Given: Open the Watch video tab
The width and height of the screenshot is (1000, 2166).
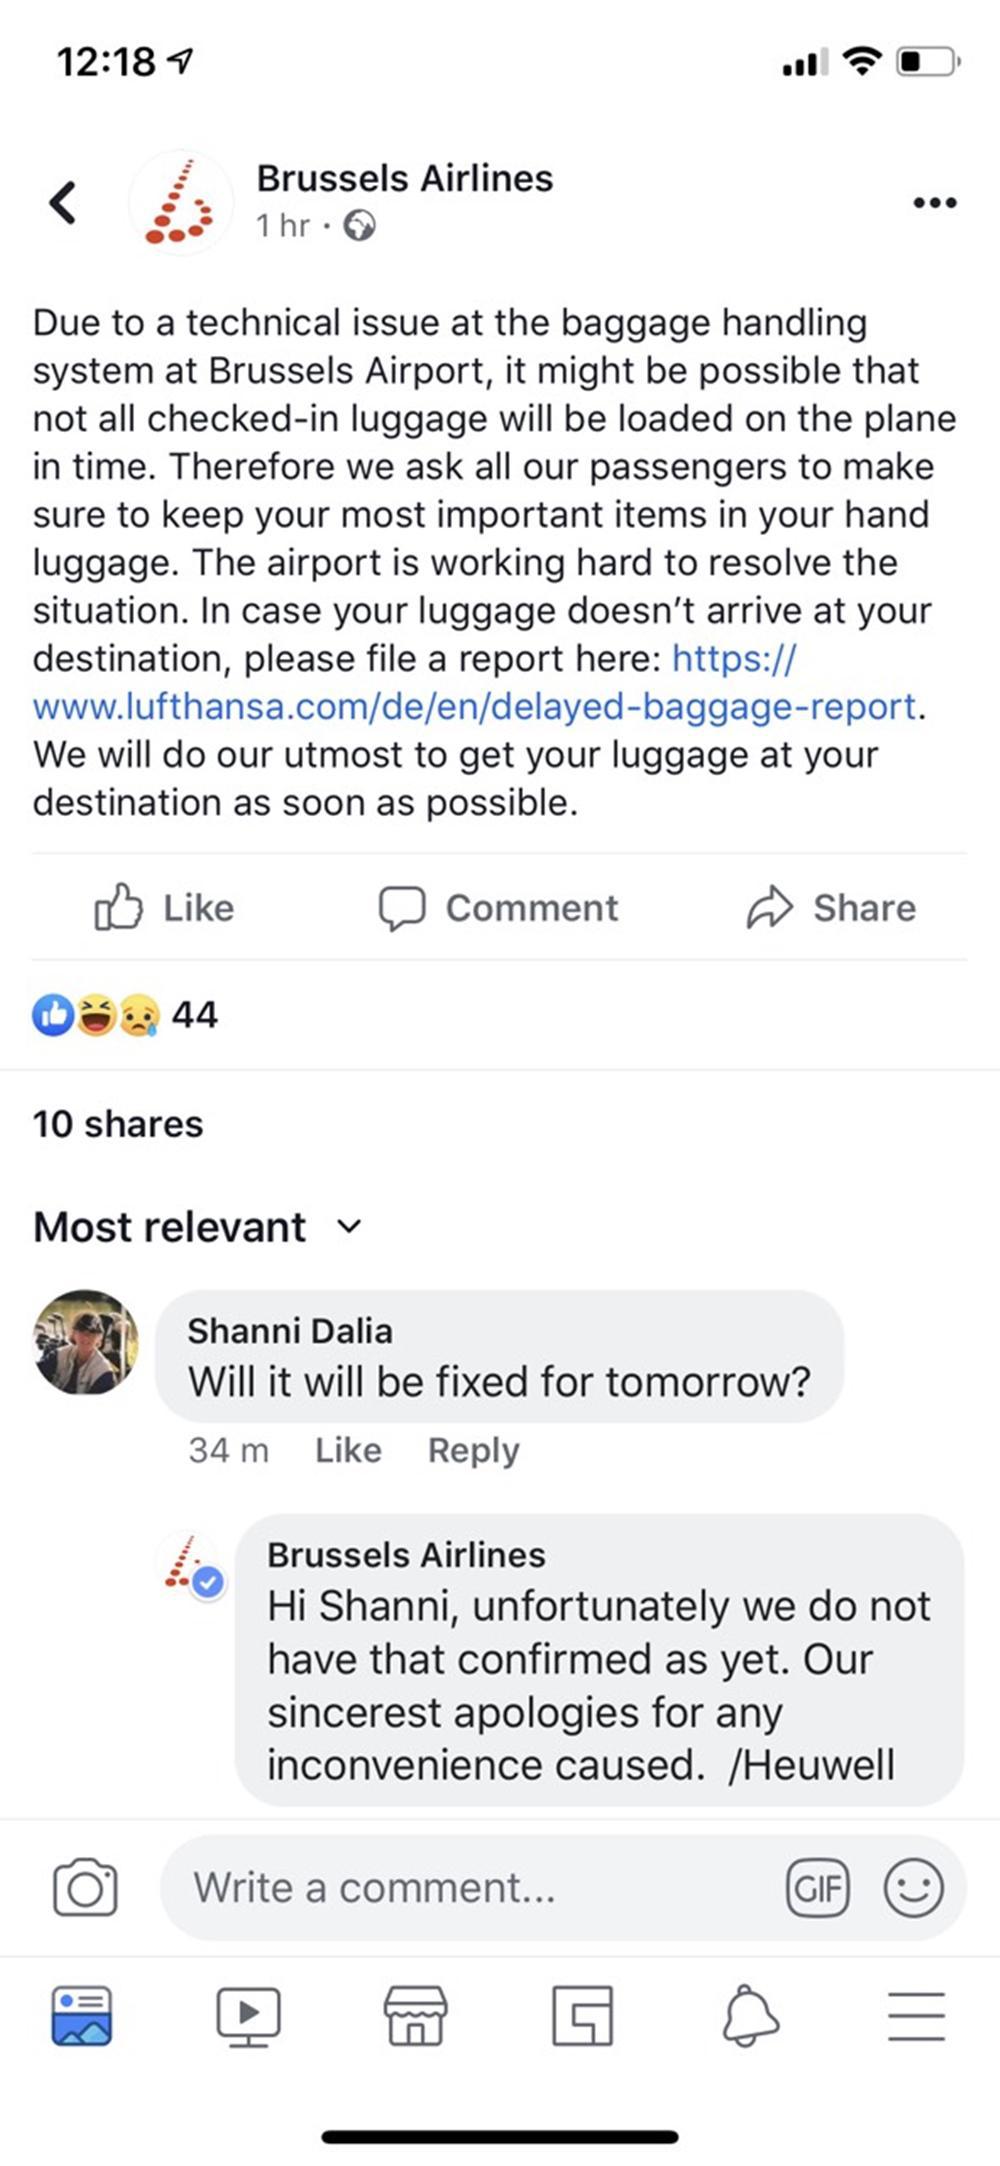Looking at the screenshot, I should tap(248, 2016).
